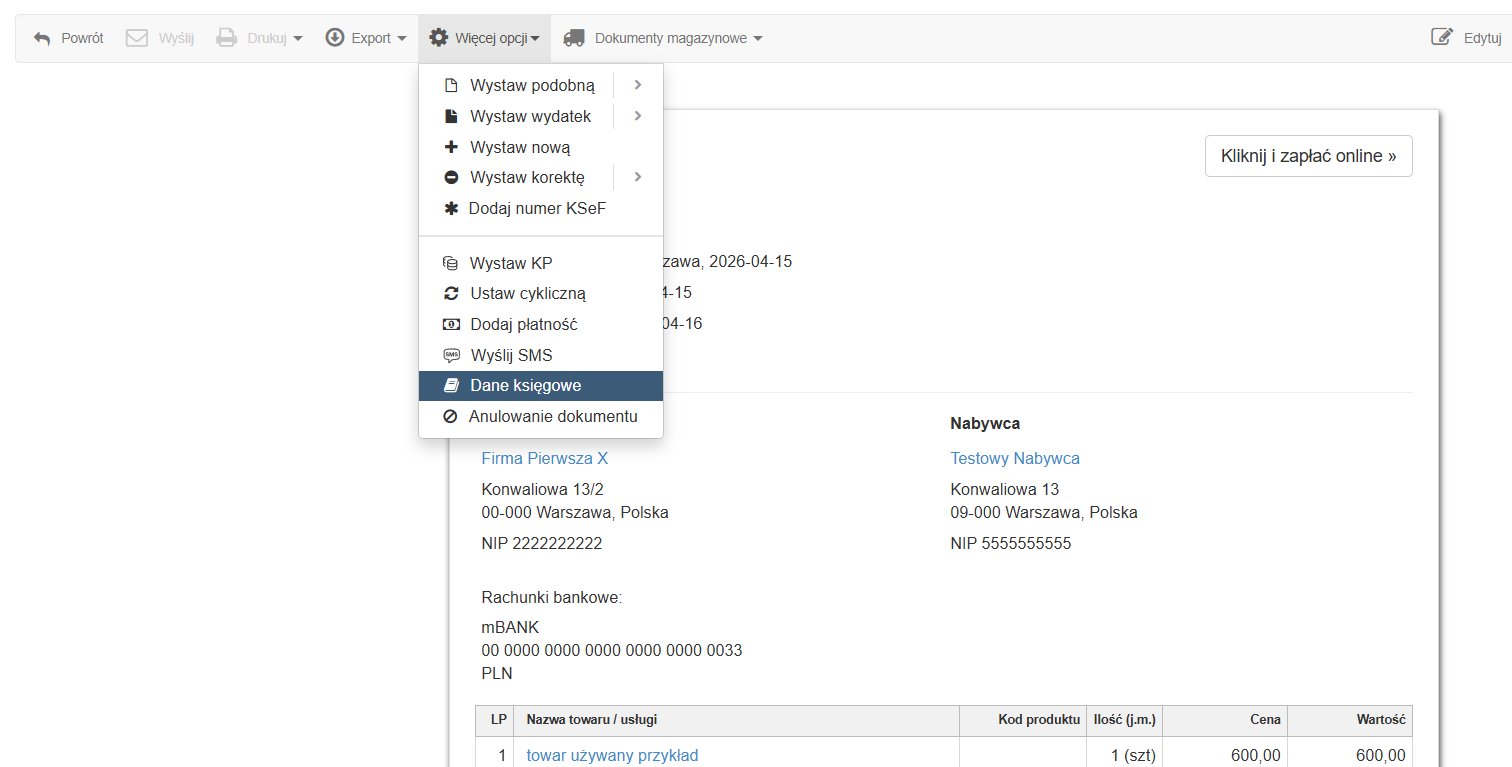
Task: Click the SMS bubble icon
Action: click(451, 355)
